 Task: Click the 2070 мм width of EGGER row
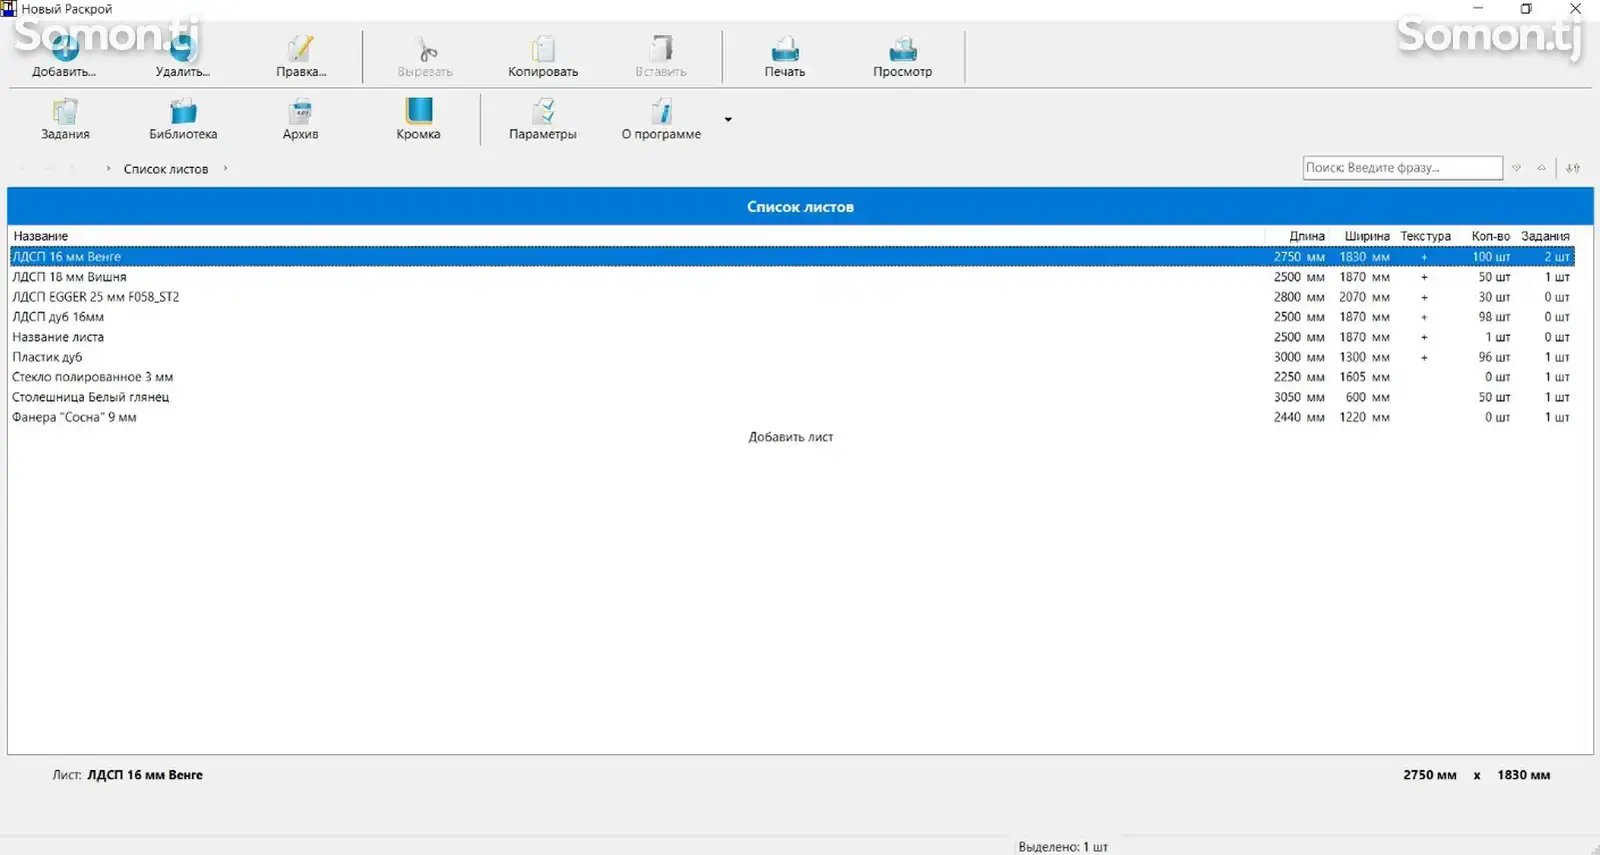tap(1364, 297)
